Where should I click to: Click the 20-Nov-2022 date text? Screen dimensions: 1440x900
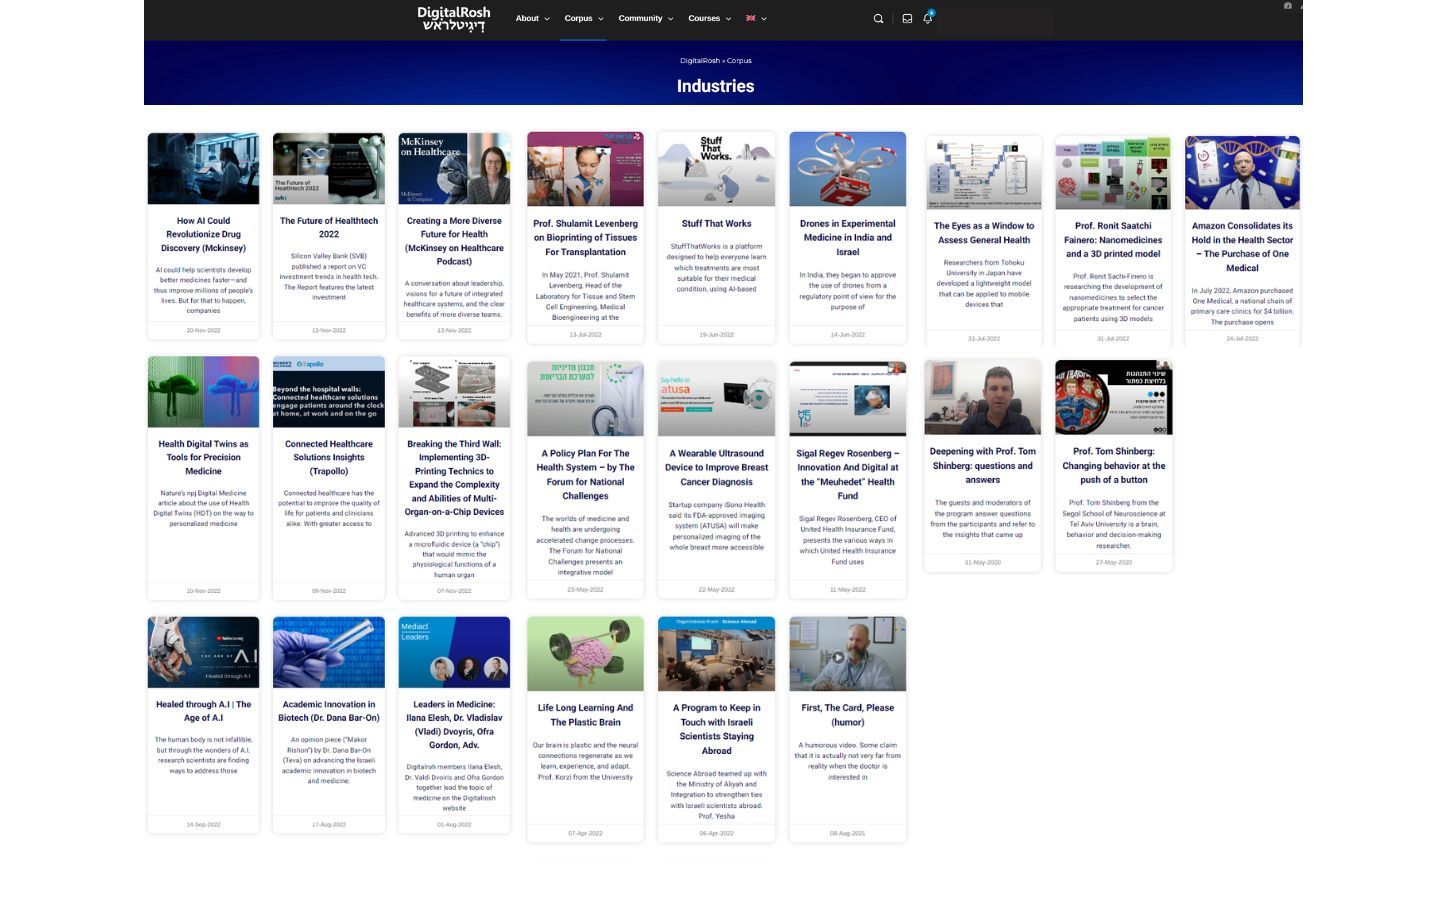click(x=203, y=330)
